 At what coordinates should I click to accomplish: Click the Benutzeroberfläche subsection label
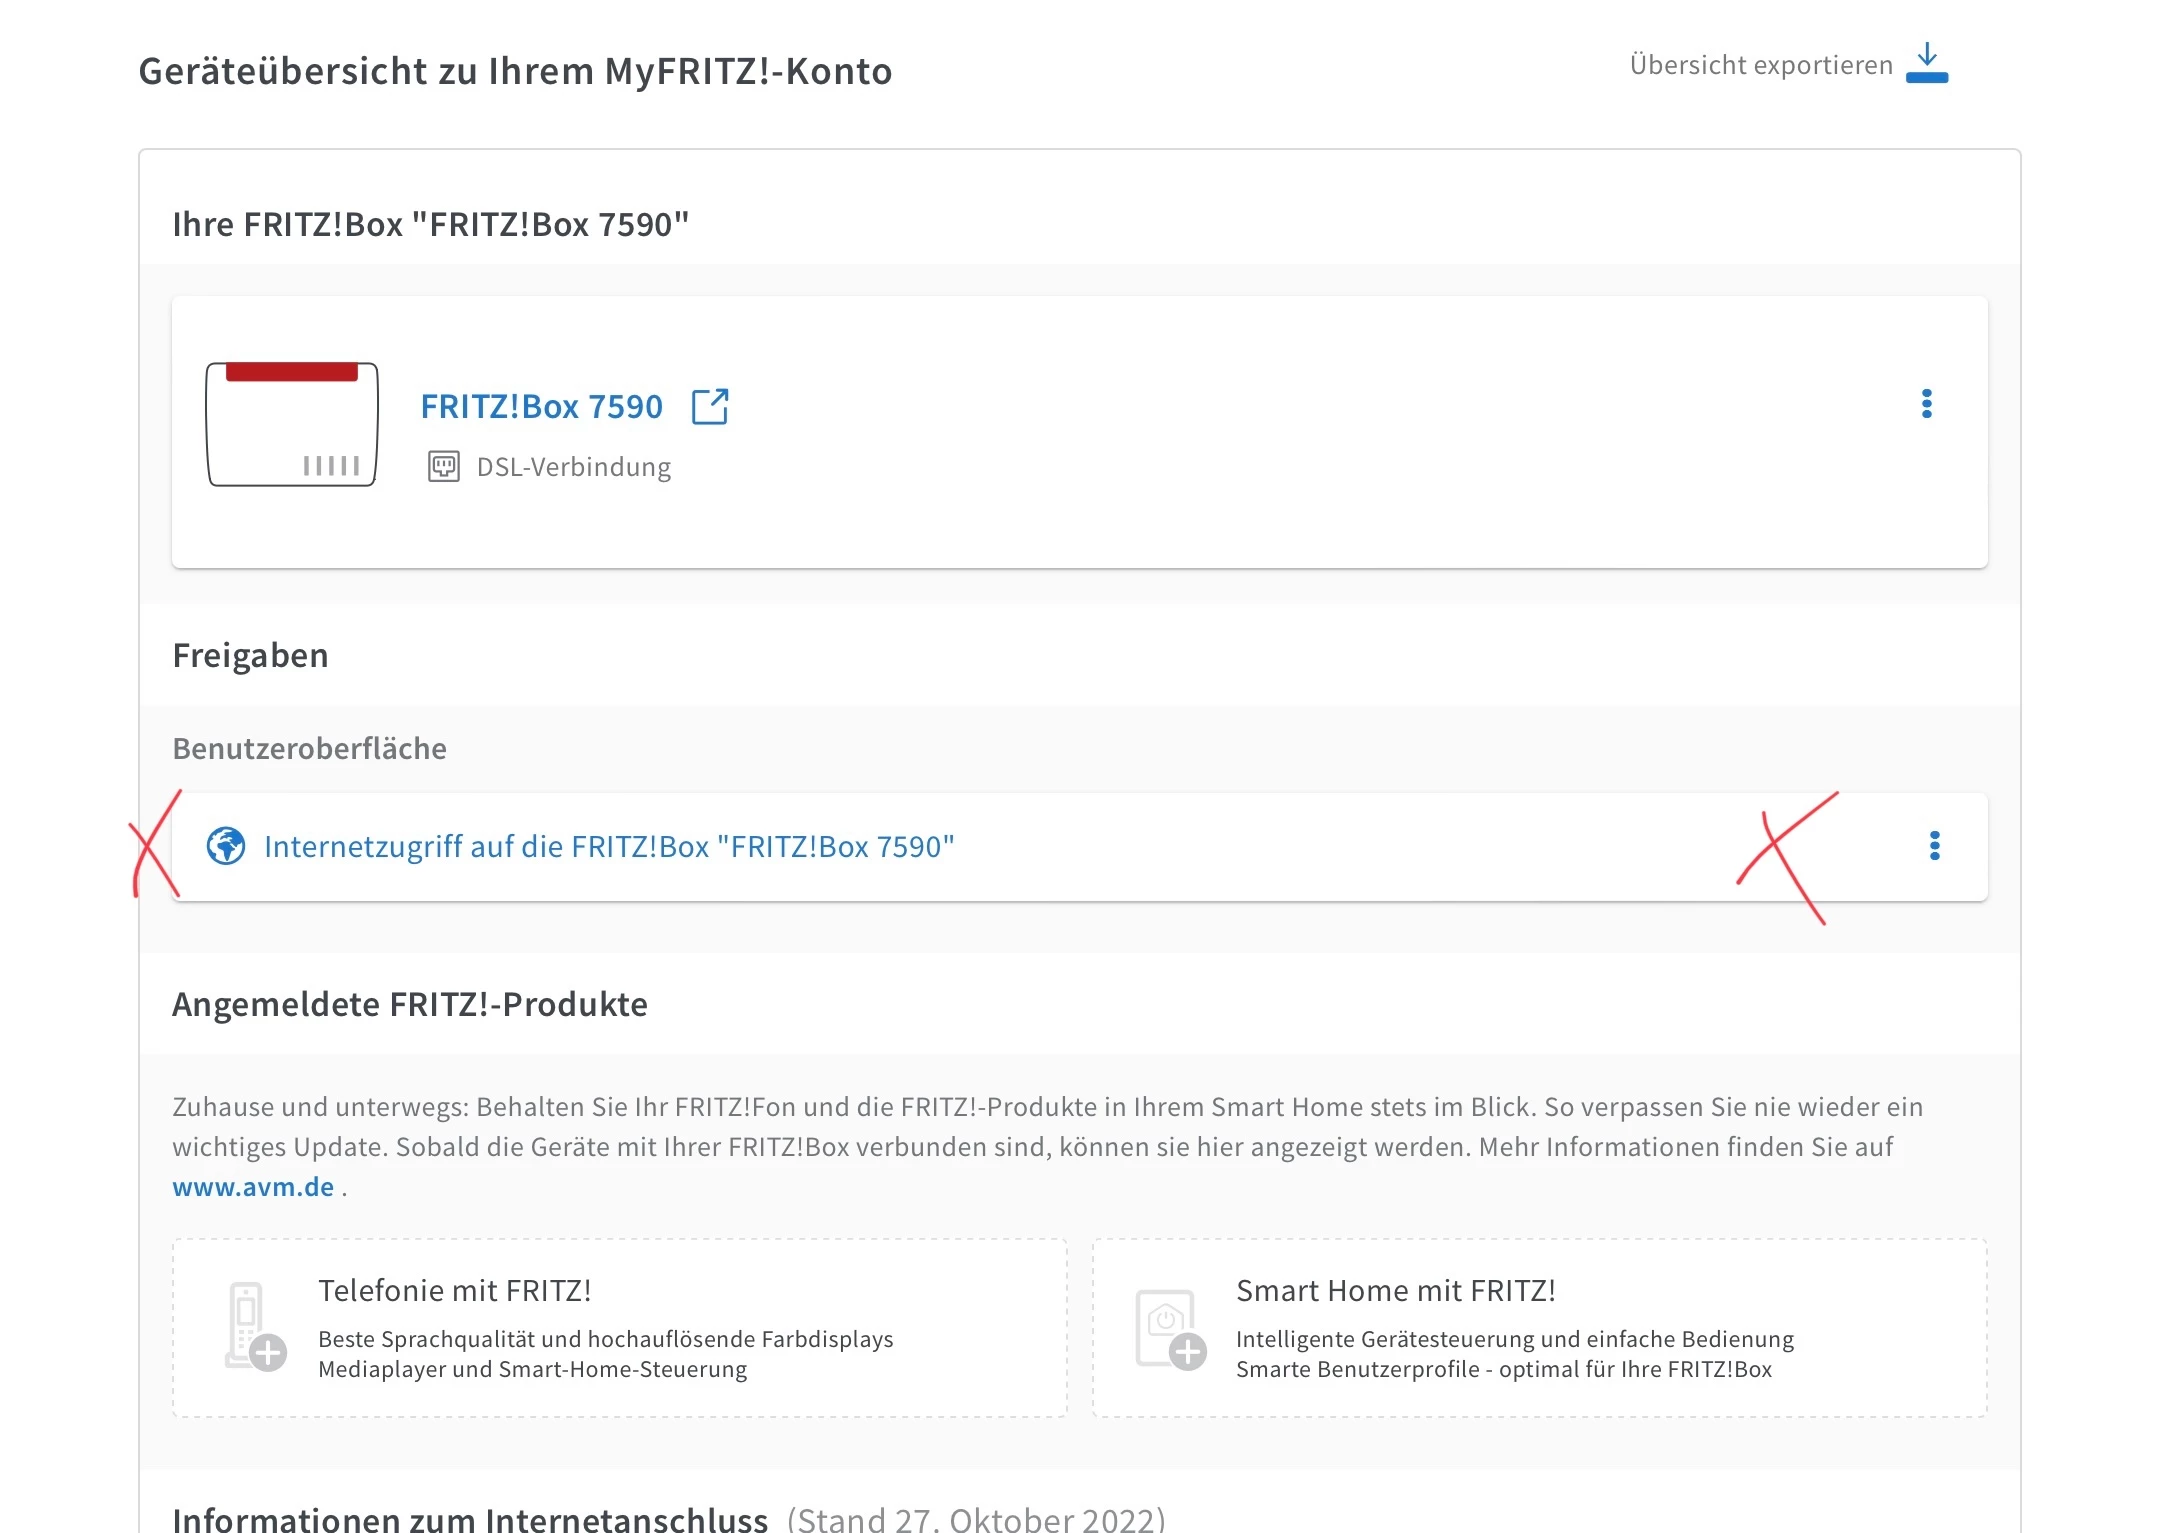tap(309, 748)
